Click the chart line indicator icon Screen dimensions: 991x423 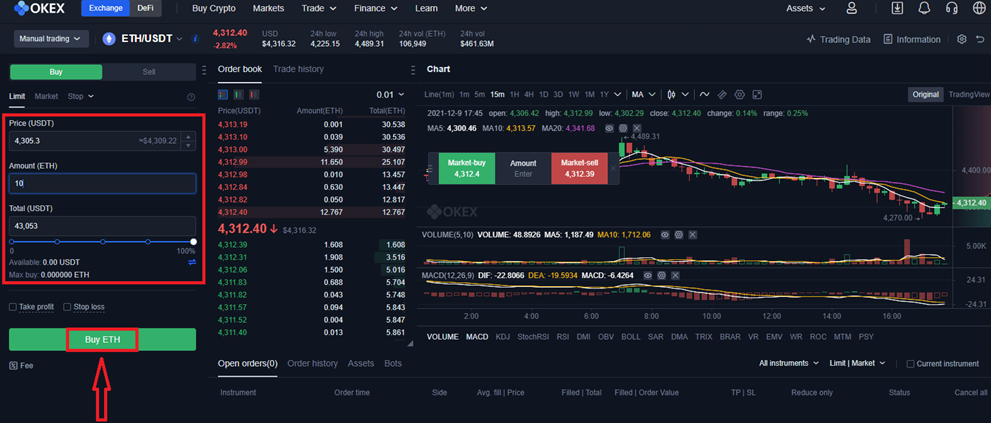tap(704, 94)
